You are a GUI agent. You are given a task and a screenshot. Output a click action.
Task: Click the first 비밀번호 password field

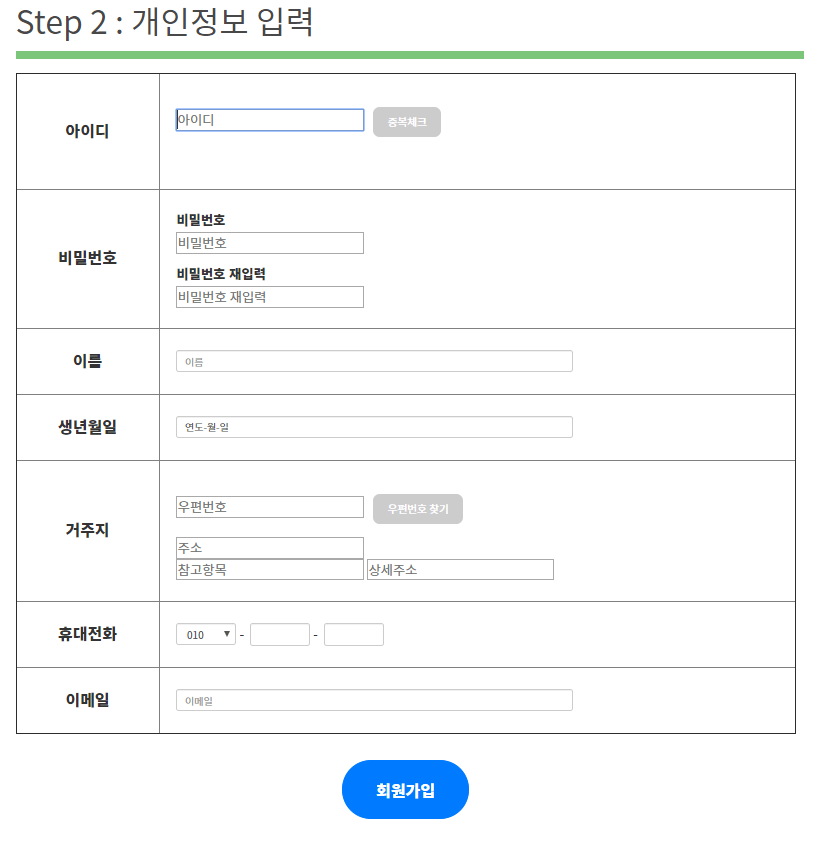269,242
